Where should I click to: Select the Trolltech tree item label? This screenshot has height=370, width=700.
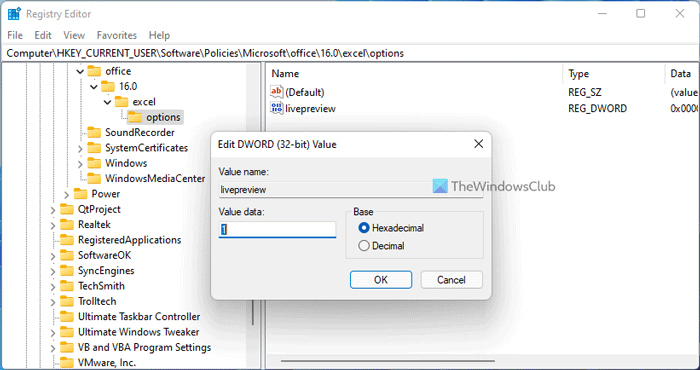97,301
